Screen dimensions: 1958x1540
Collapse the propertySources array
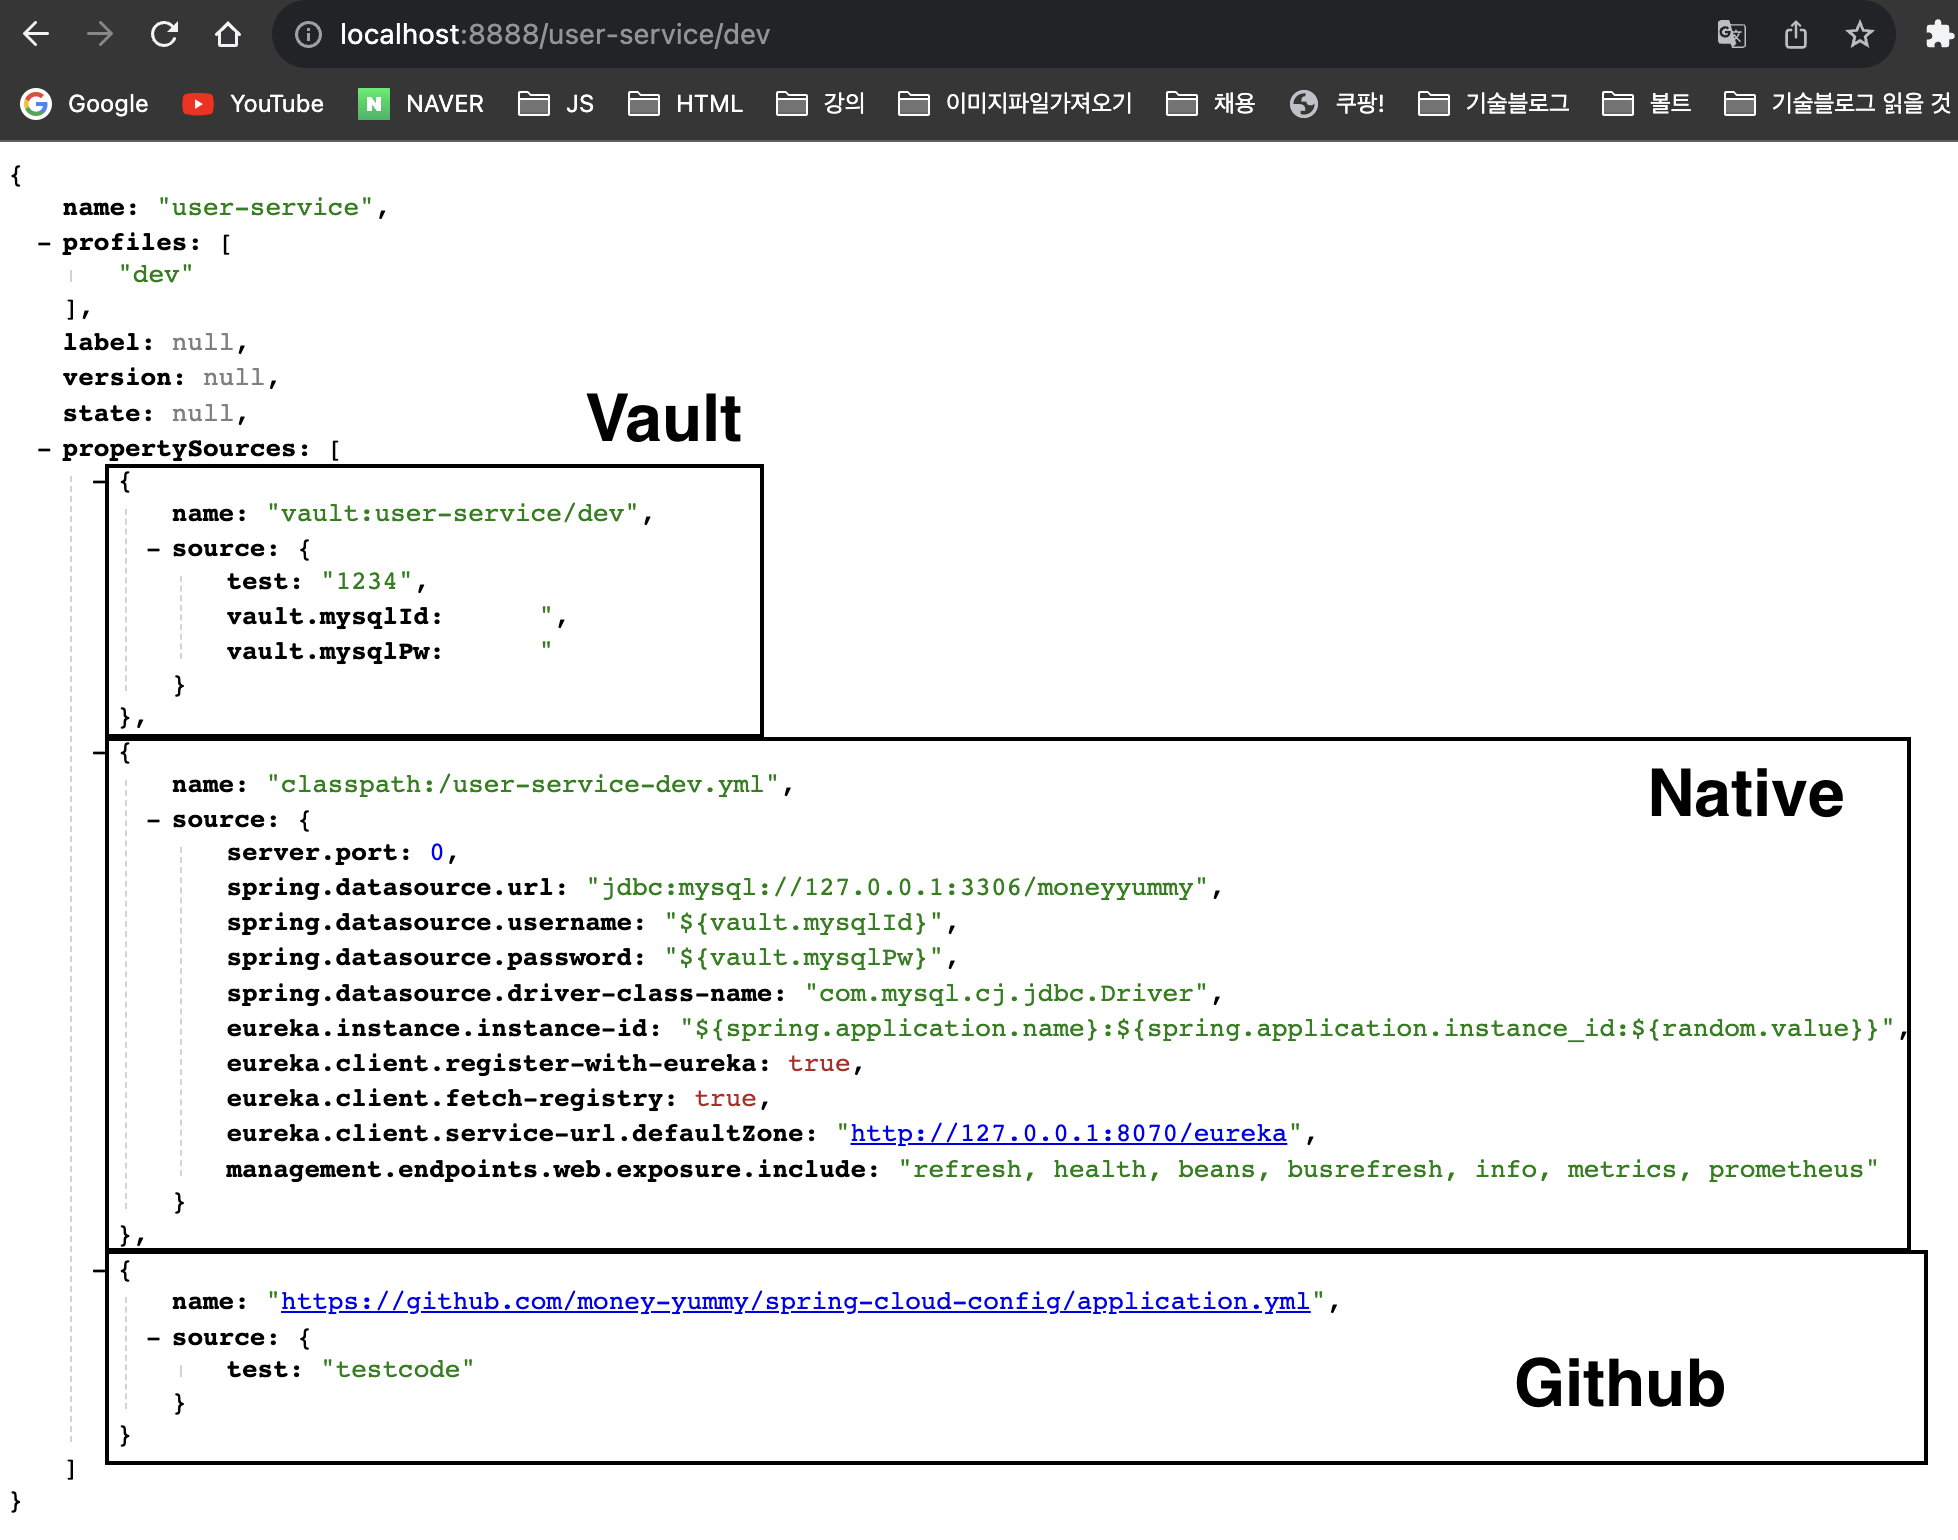(44, 449)
